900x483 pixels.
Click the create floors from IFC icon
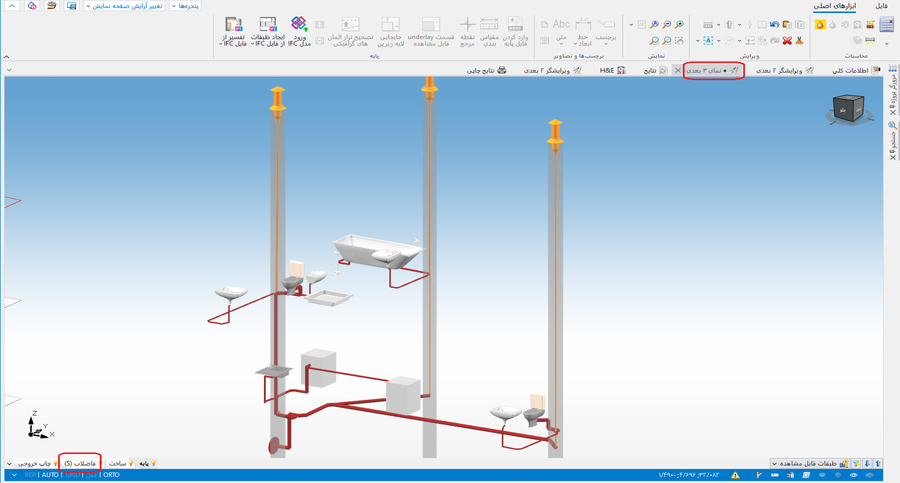pyautogui.click(x=267, y=24)
